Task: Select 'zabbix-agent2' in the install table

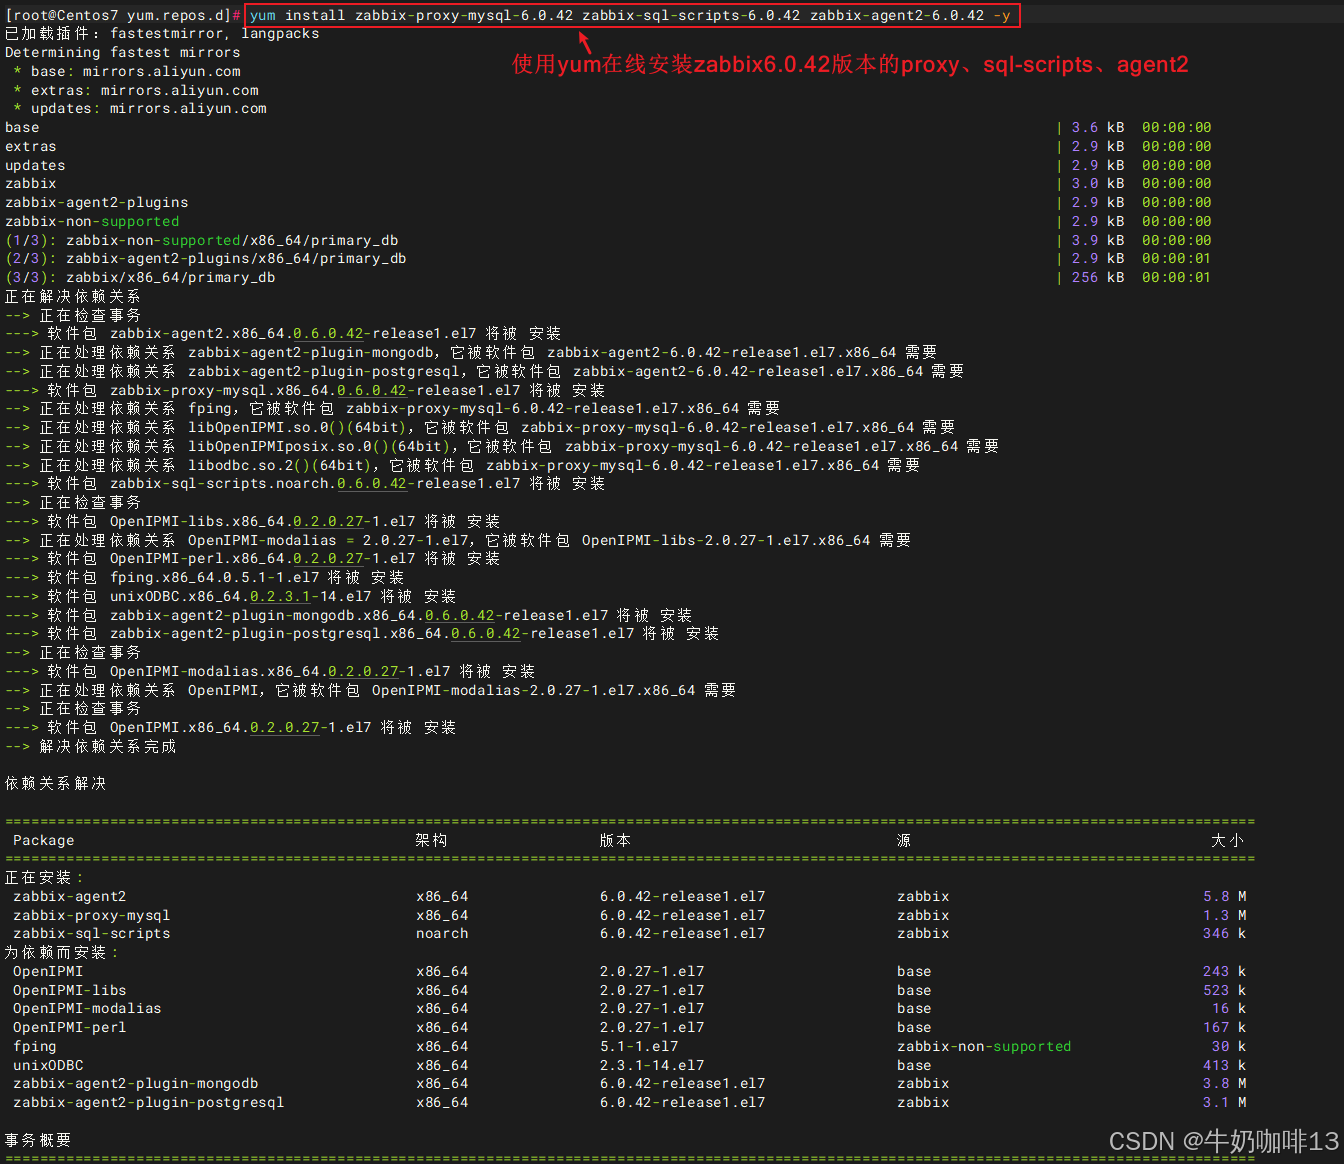Action: coord(70,897)
